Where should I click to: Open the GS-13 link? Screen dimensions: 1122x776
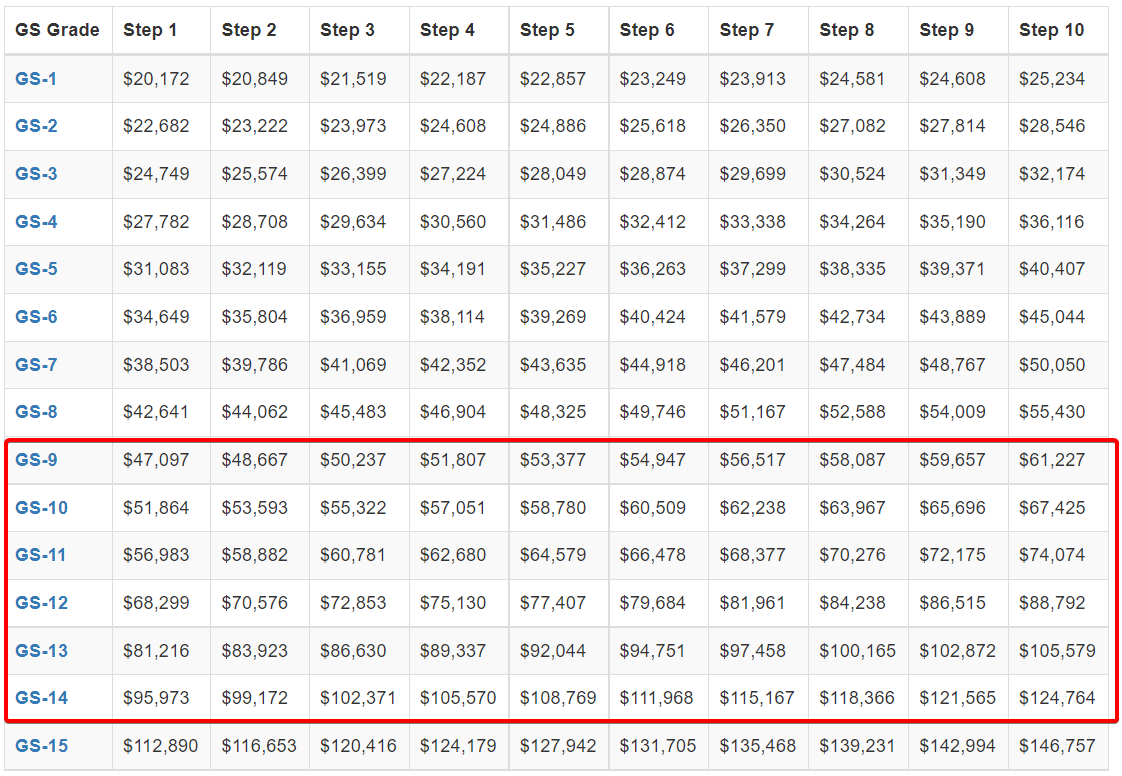(41, 651)
